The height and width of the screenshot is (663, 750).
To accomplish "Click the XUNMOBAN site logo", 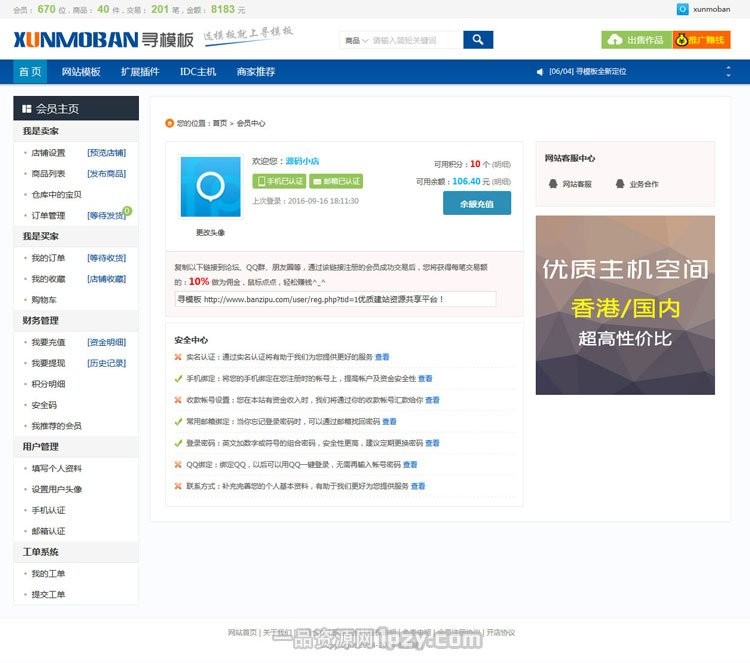I will (103, 40).
